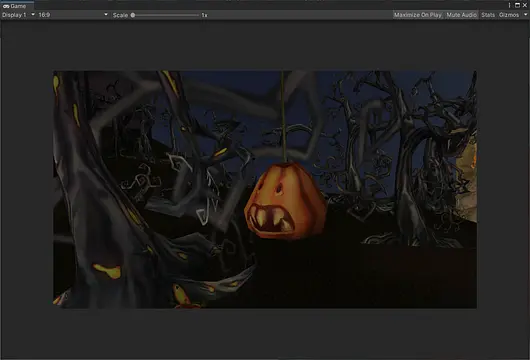The width and height of the screenshot is (530, 360).
Task: Open the Display 1 dropdown
Action: click(x=18, y=15)
